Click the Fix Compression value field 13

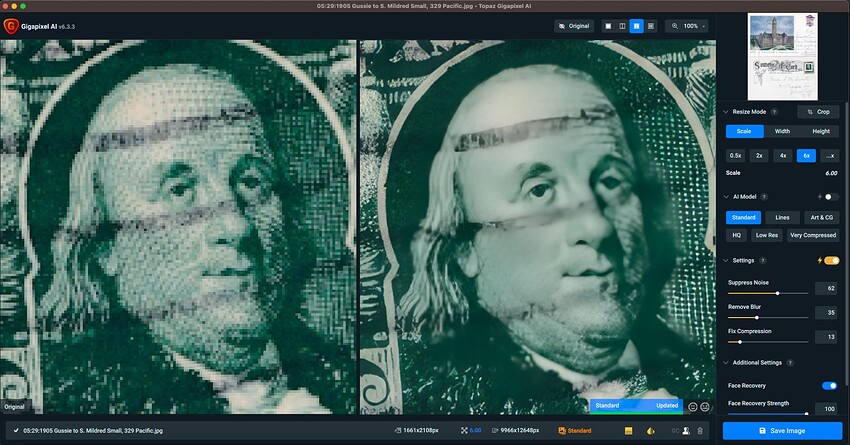click(827, 337)
